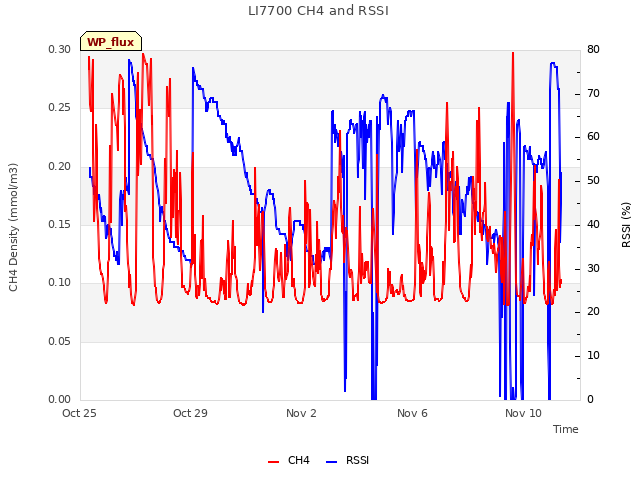Click the 0.25 left axis value

click(x=60, y=108)
